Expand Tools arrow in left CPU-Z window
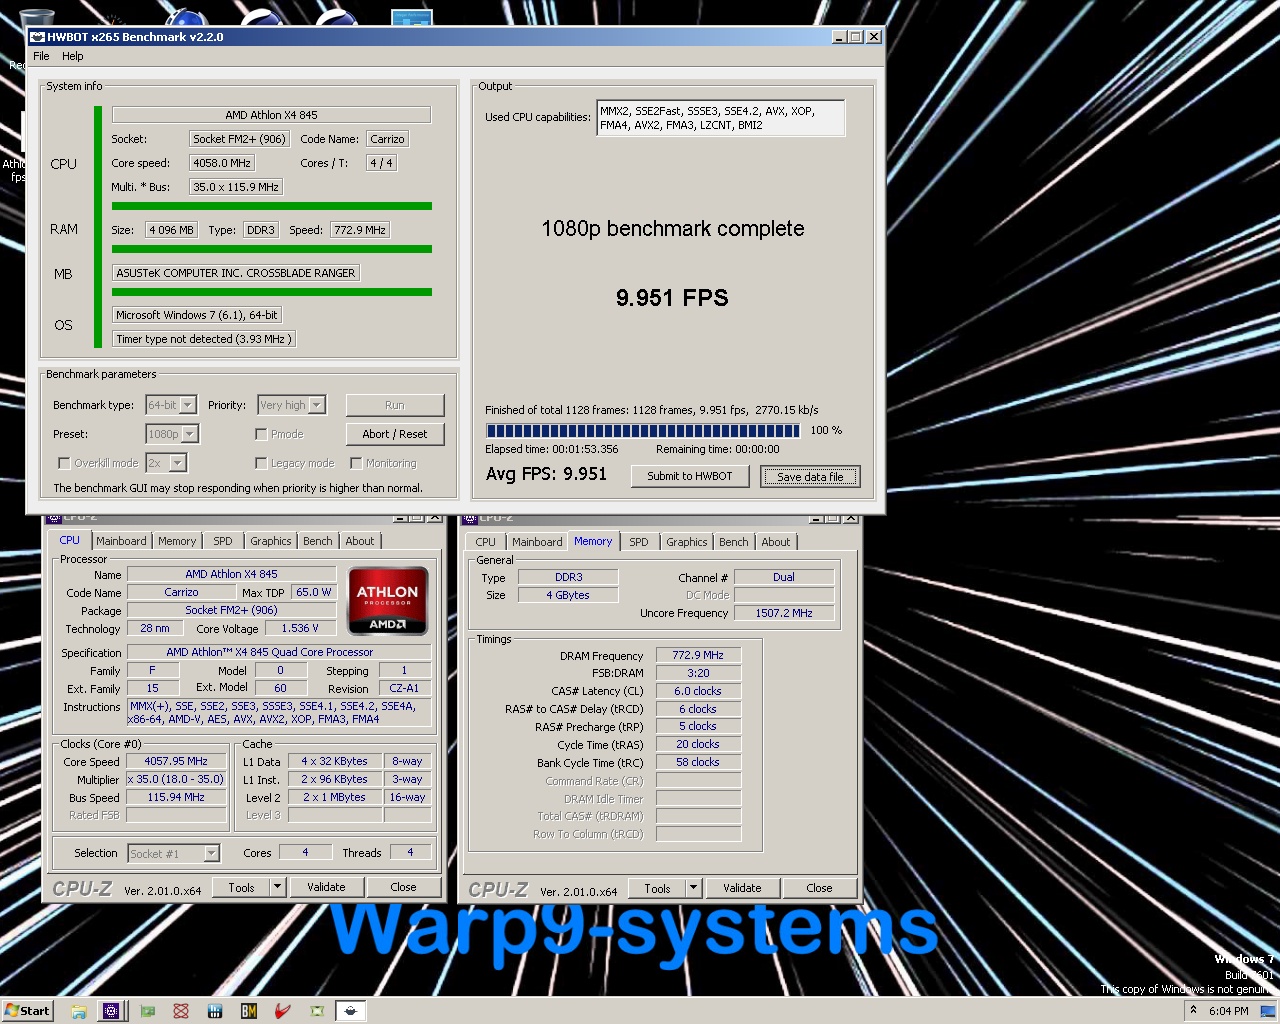Image resolution: width=1280 pixels, height=1024 pixels. coord(277,887)
